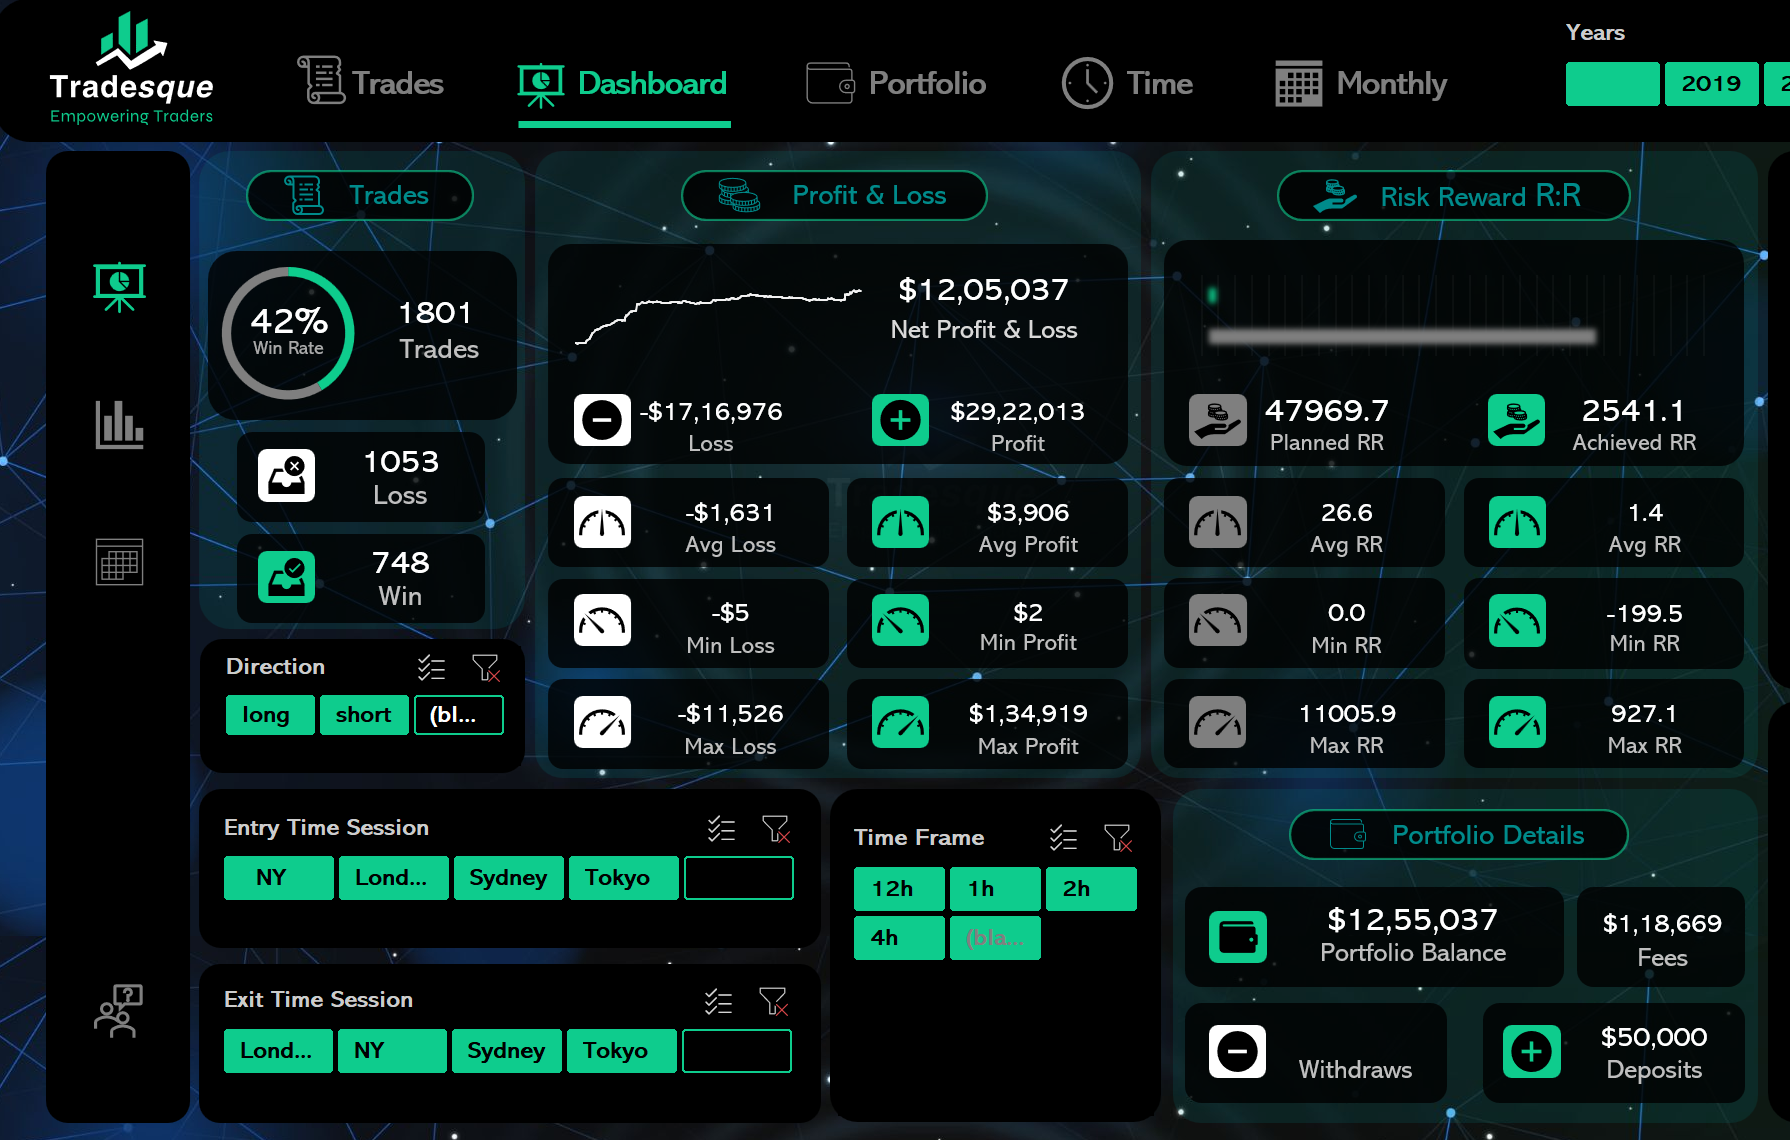
Task: Open the Trades navigation tab
Action: coord(371,82)
